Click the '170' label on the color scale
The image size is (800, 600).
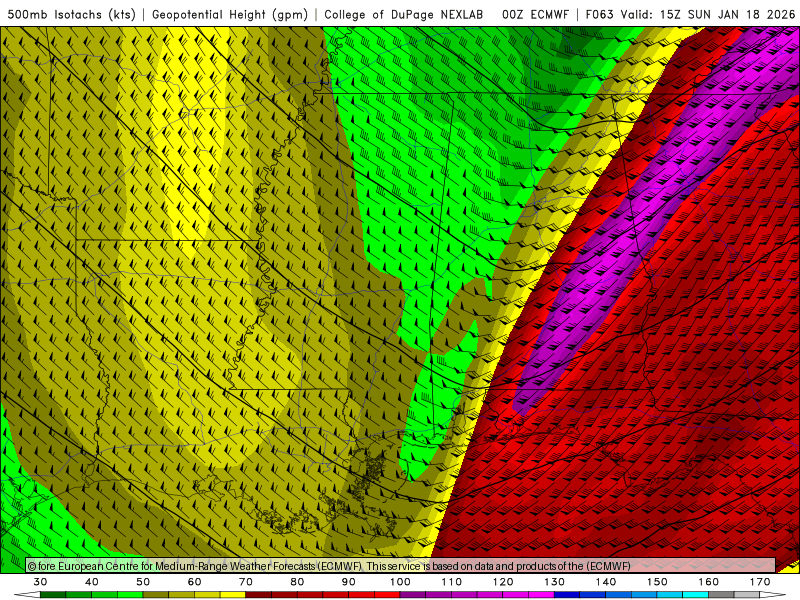pyautogui.click(x=760, y=582)
